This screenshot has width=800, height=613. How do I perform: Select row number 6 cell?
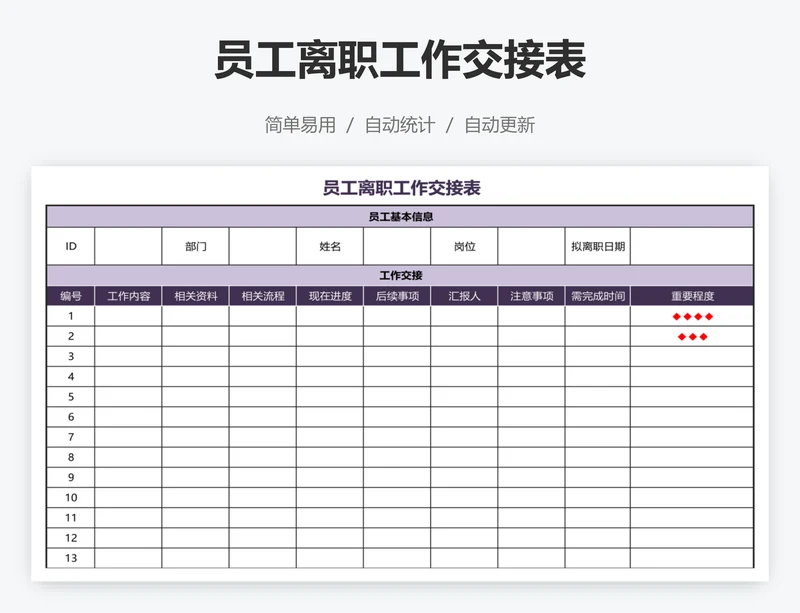click(70, 417)
